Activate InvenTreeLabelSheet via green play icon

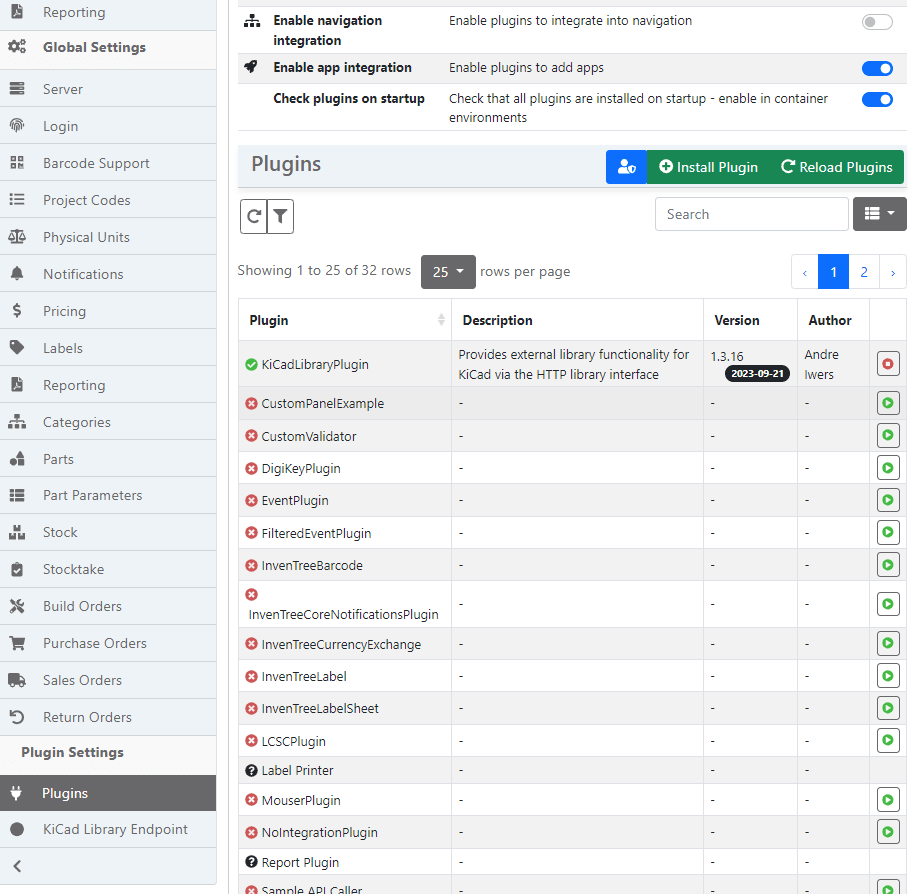pos(888,708)
